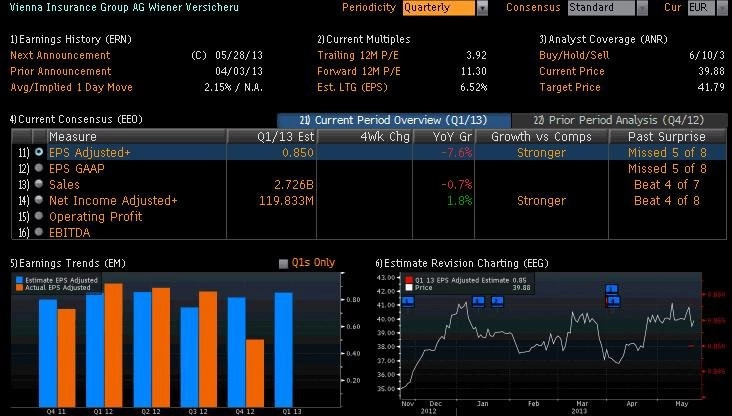732x416 pixels.
Task: Click Beat 4 of 8 in Net Income row
Action: [667, 201]
